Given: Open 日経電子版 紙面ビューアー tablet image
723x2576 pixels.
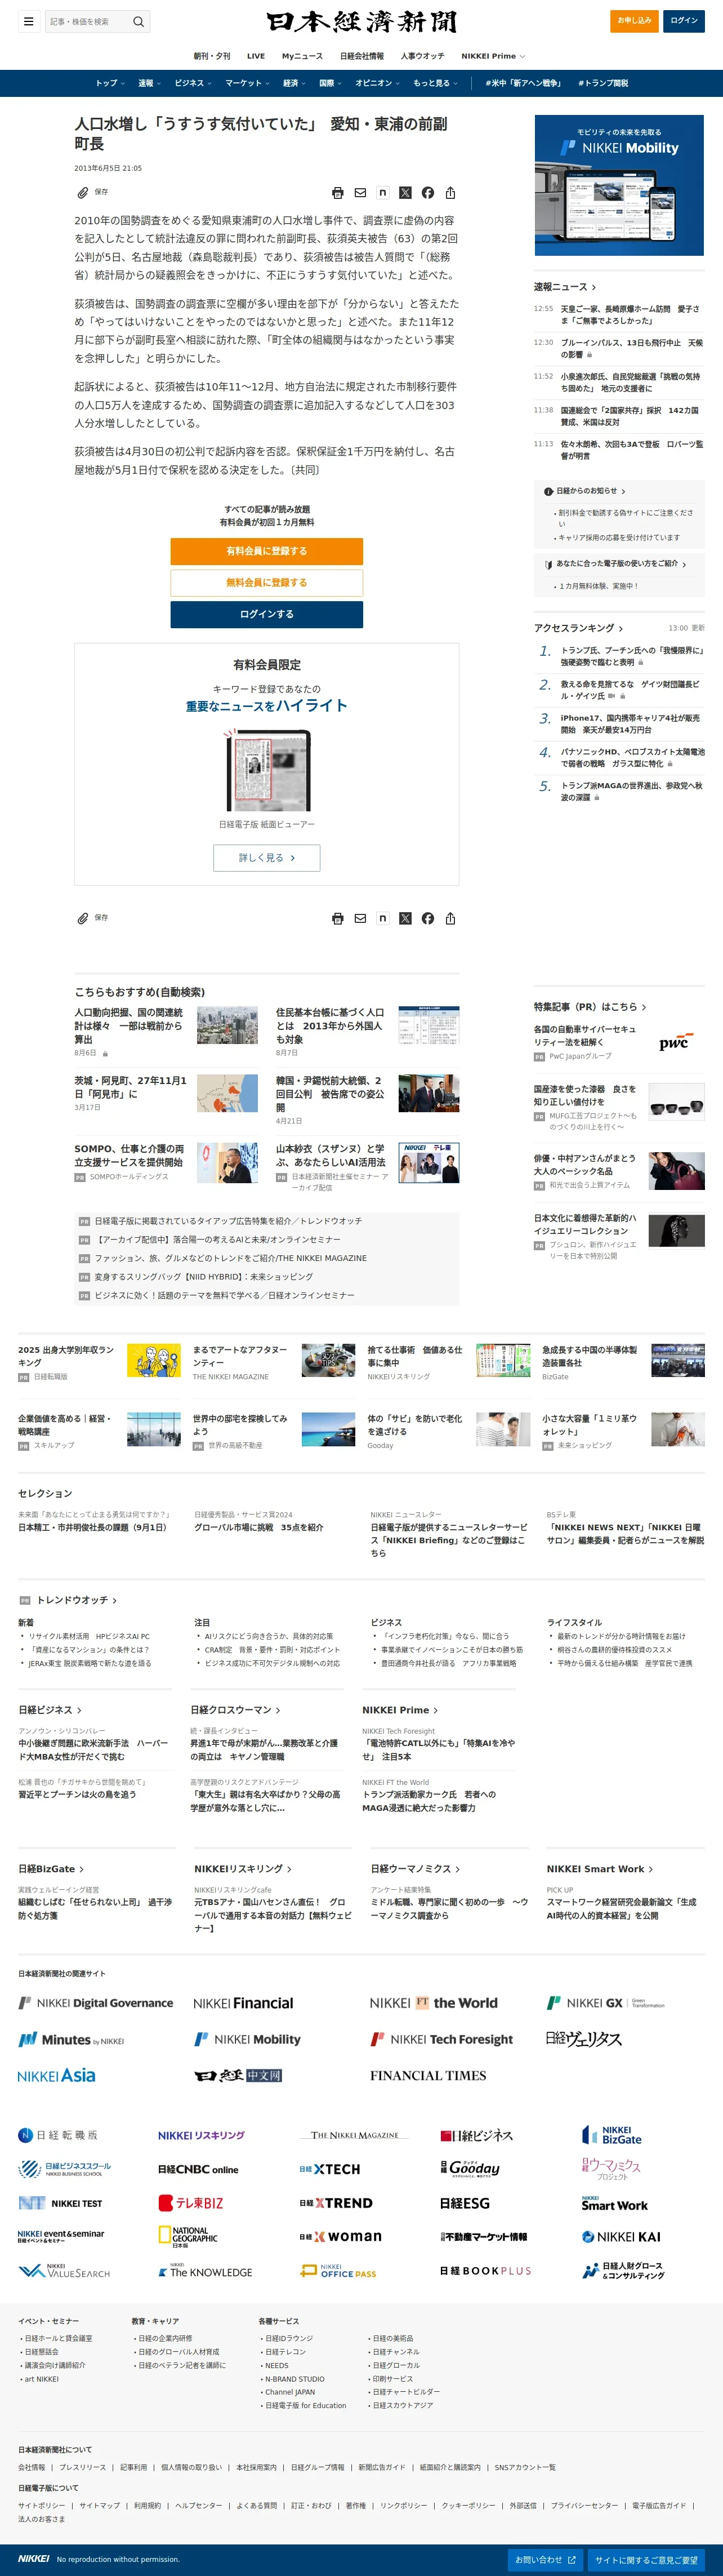Looking at the screenshot, I should [267, 770].
